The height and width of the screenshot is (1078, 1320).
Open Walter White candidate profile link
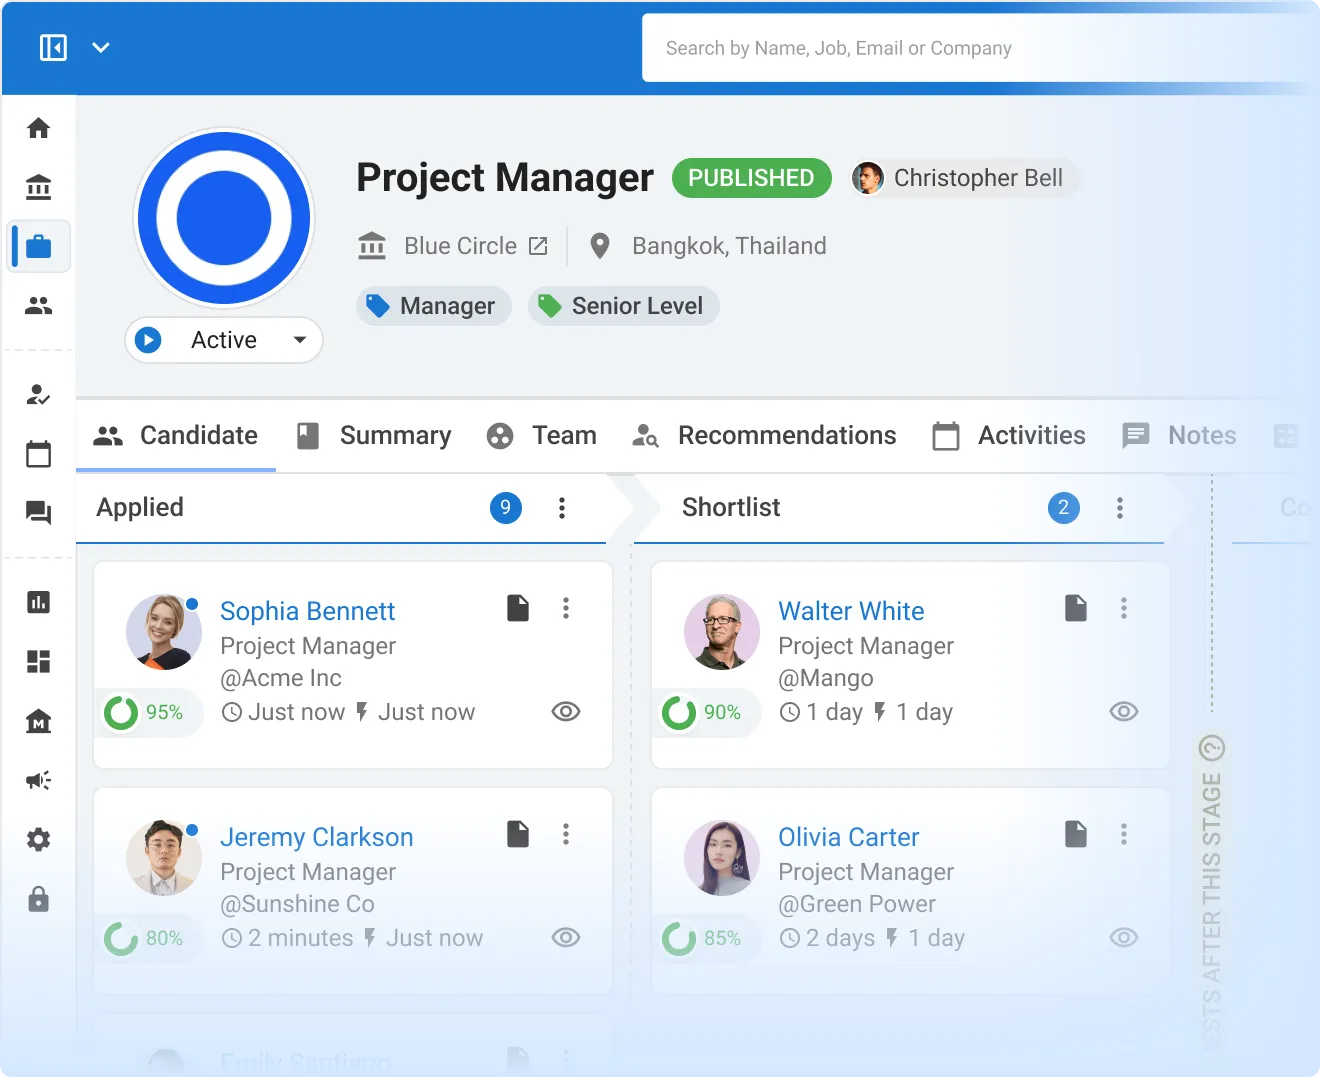pyautogui.click(x=851, y=611)
